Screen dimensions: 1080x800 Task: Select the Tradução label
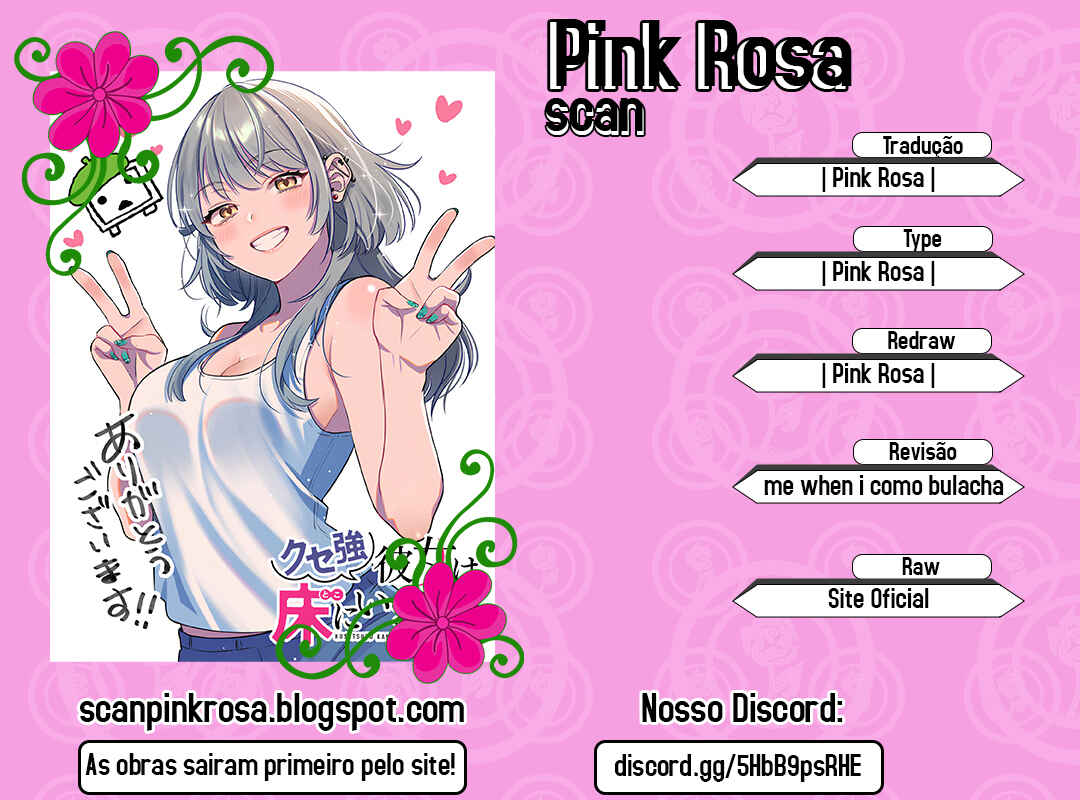pos(922,145)
